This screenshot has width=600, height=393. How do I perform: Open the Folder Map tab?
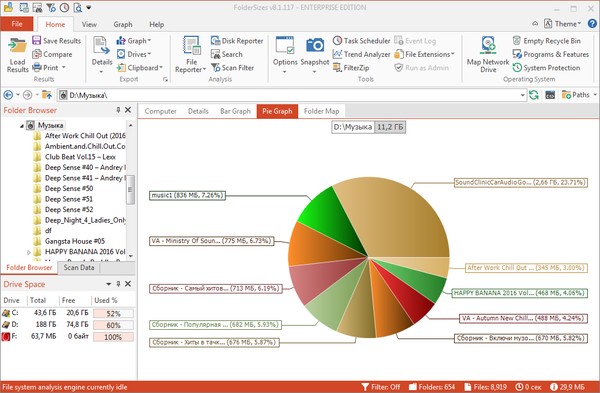pos(321,111)
